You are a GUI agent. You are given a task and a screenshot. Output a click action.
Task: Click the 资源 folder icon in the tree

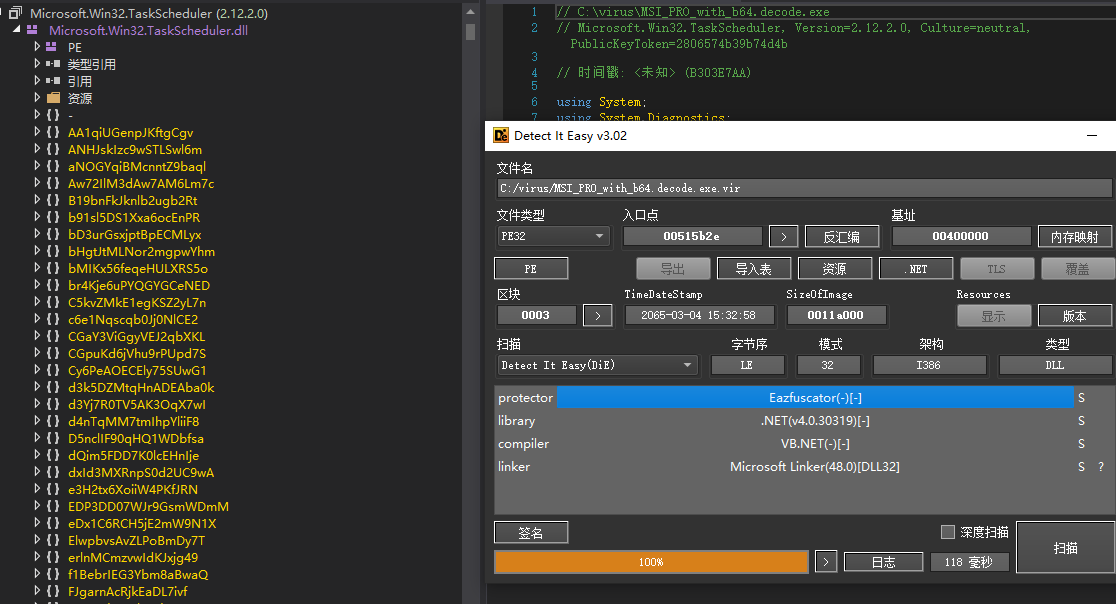pos(53,97)
